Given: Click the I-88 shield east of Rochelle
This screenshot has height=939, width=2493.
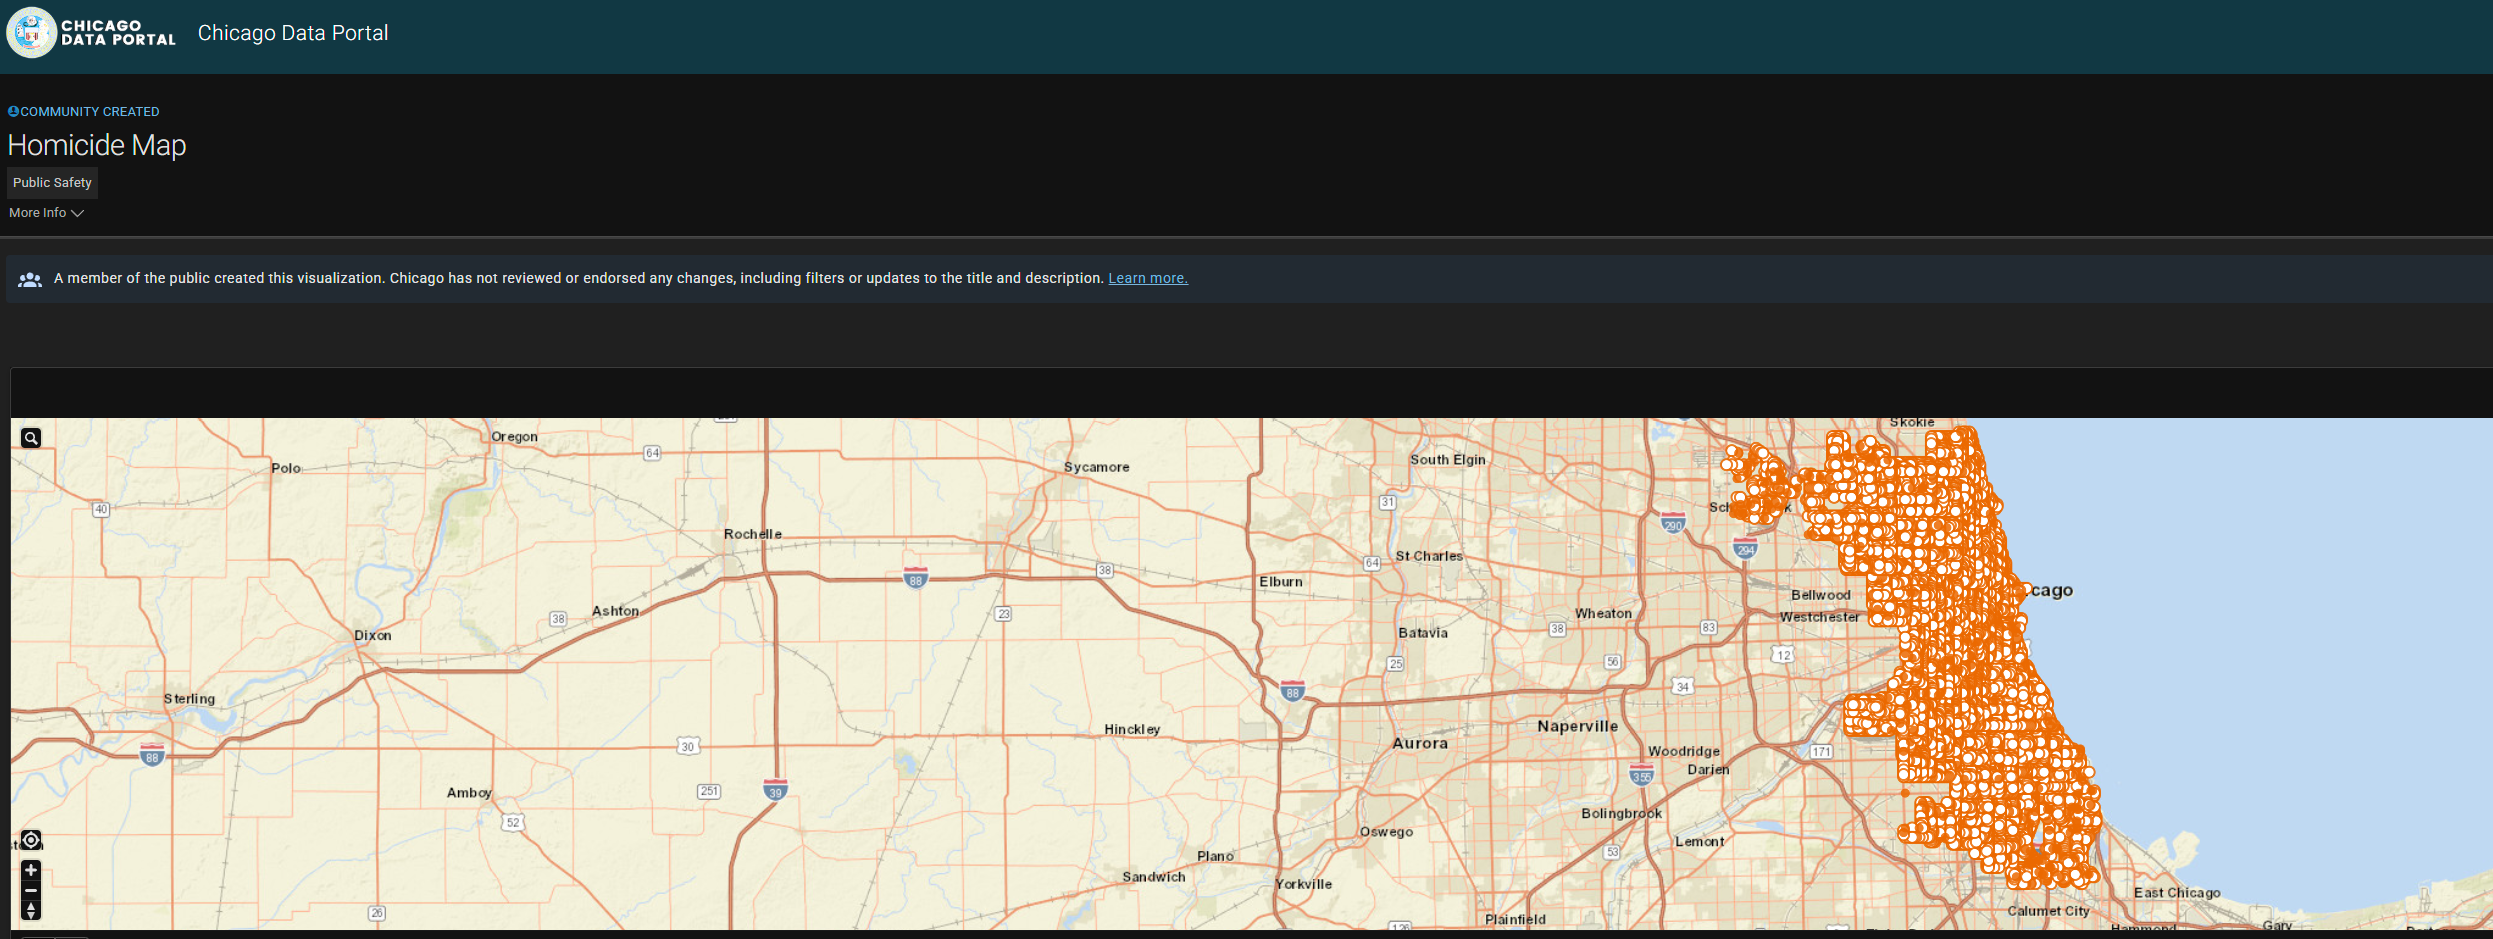Looking at the screenshot, I should (915, 578).
